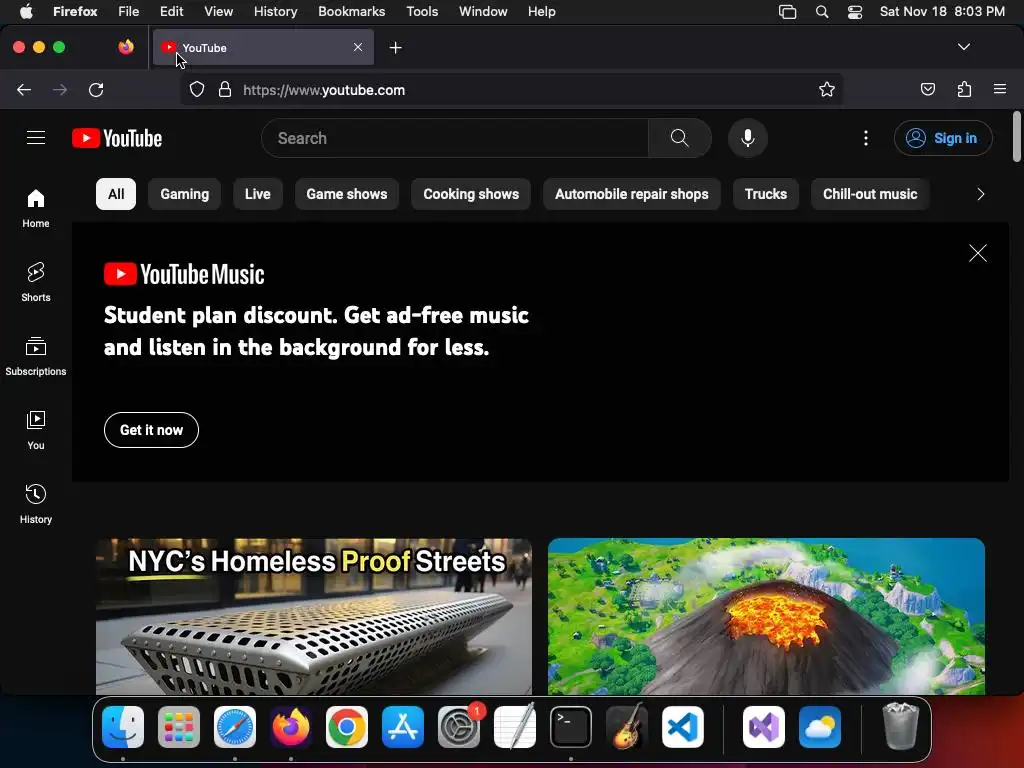Open Firefox application menu
The width and height of the screenshot is (1024, 768).
[1000, 89]
